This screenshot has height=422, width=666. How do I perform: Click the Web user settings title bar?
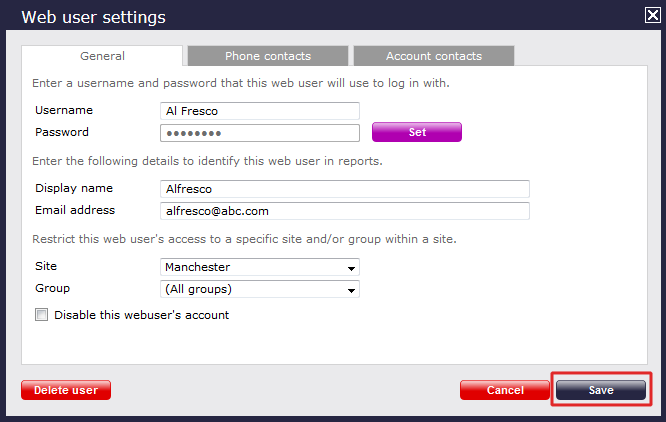click(300, 16)
